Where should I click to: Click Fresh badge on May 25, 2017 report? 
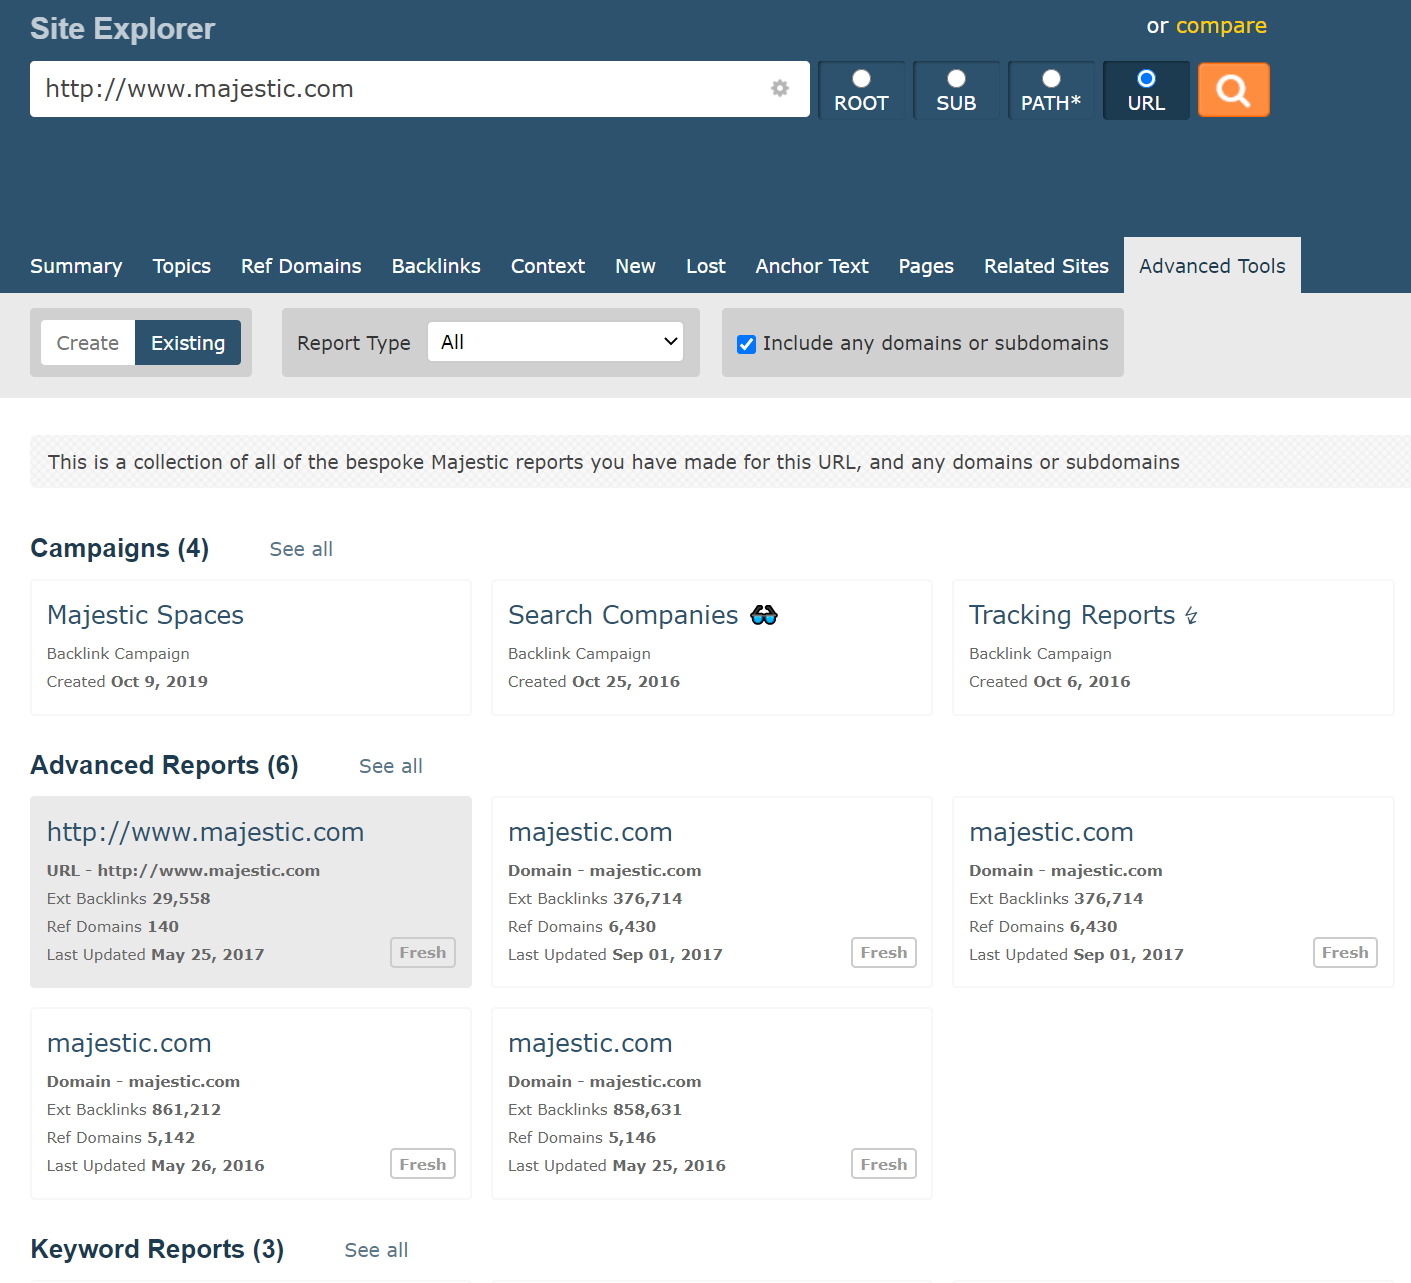[423, 953]
